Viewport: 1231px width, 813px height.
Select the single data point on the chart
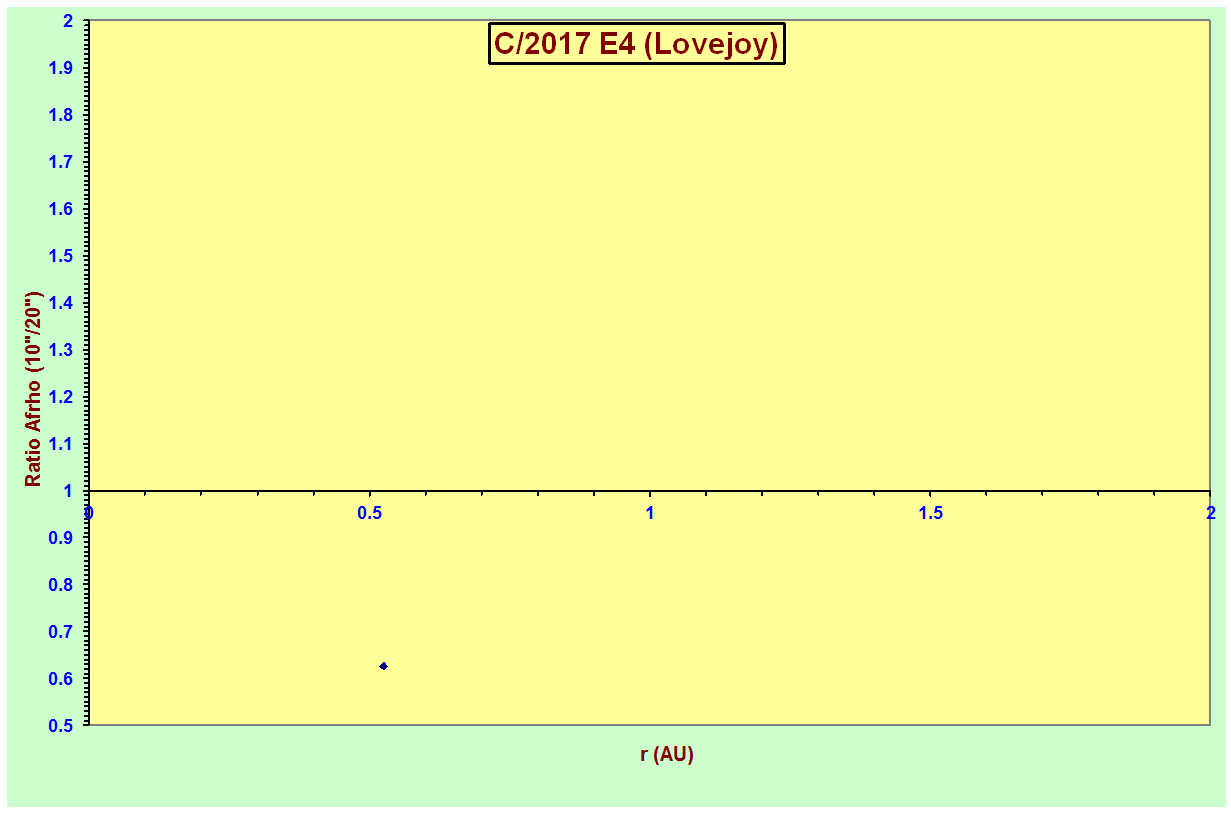384,666
